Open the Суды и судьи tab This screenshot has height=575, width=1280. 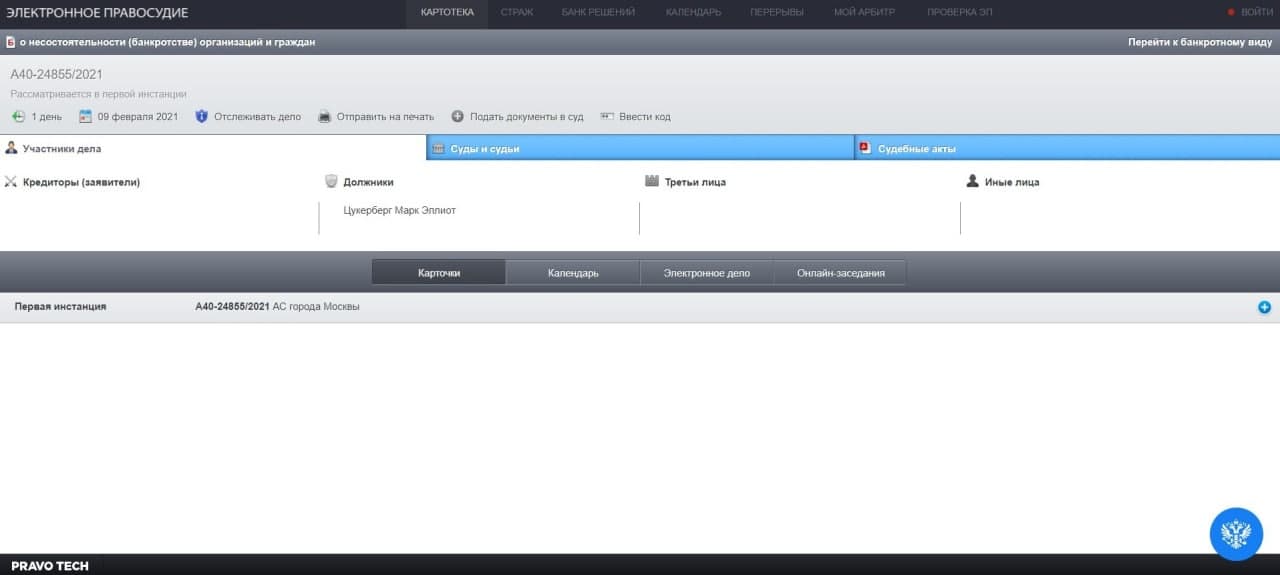tap(640, 149)
